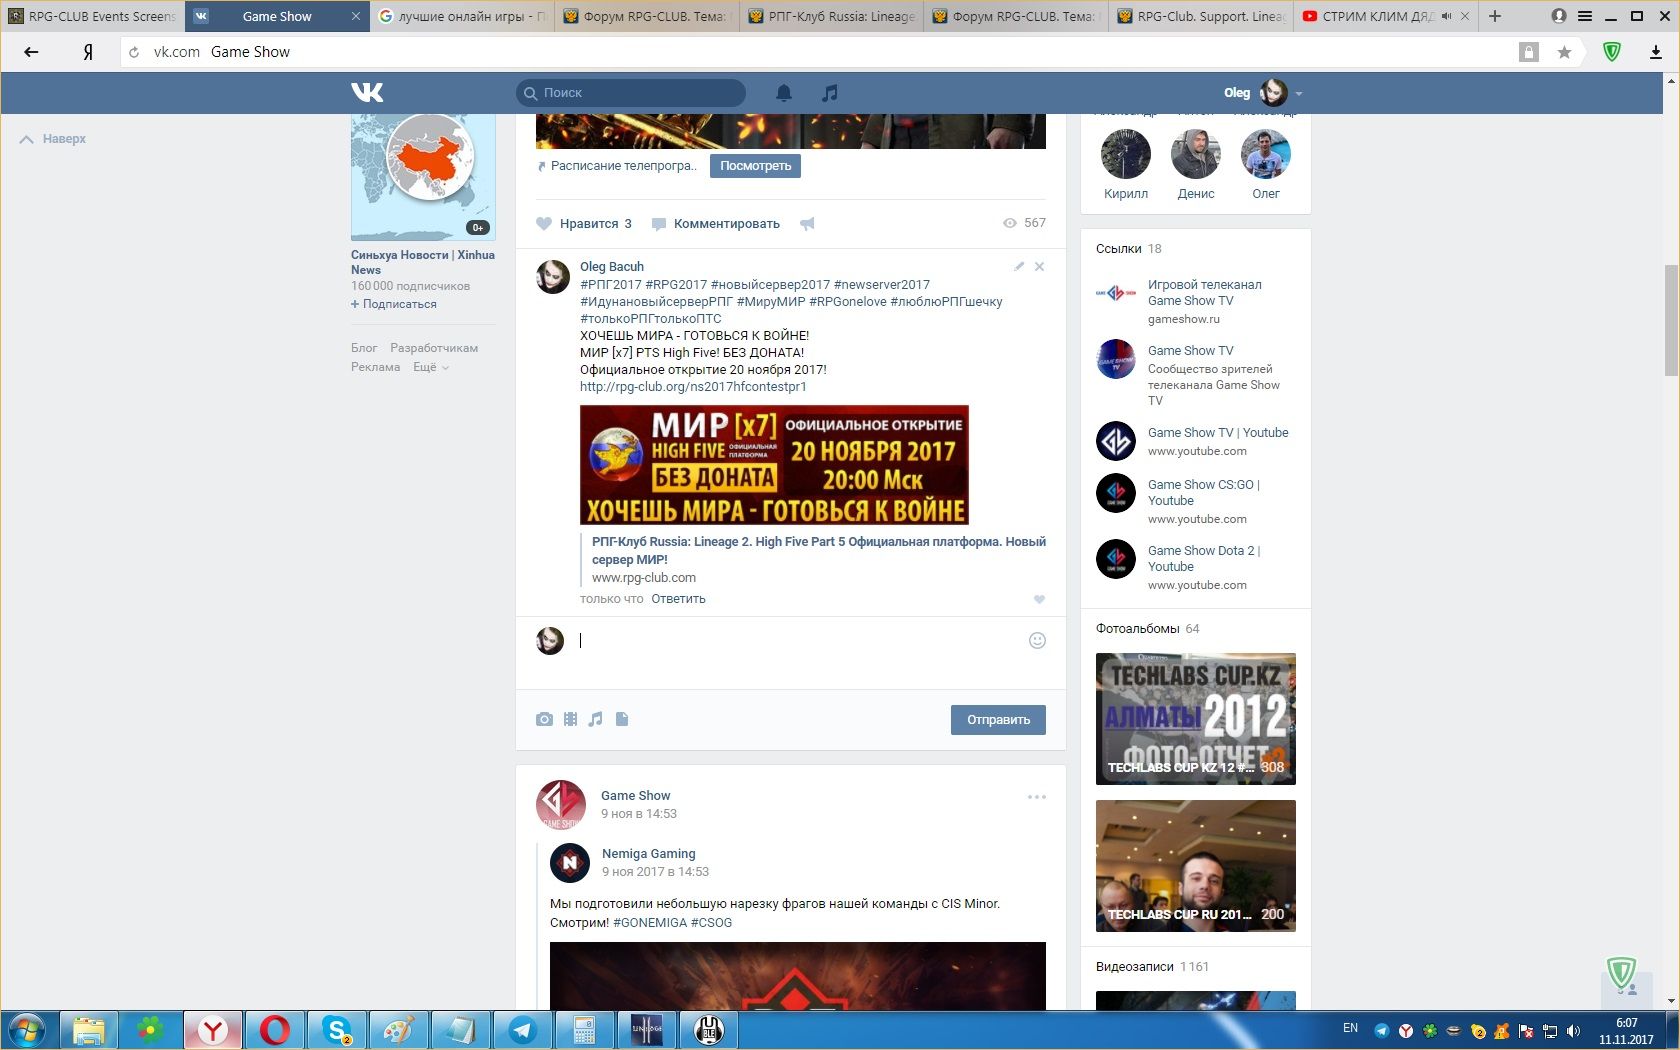Screen dimensions: 1680x1050
Task: Attach audio with the music note icon
Action: tap(596, 719)
